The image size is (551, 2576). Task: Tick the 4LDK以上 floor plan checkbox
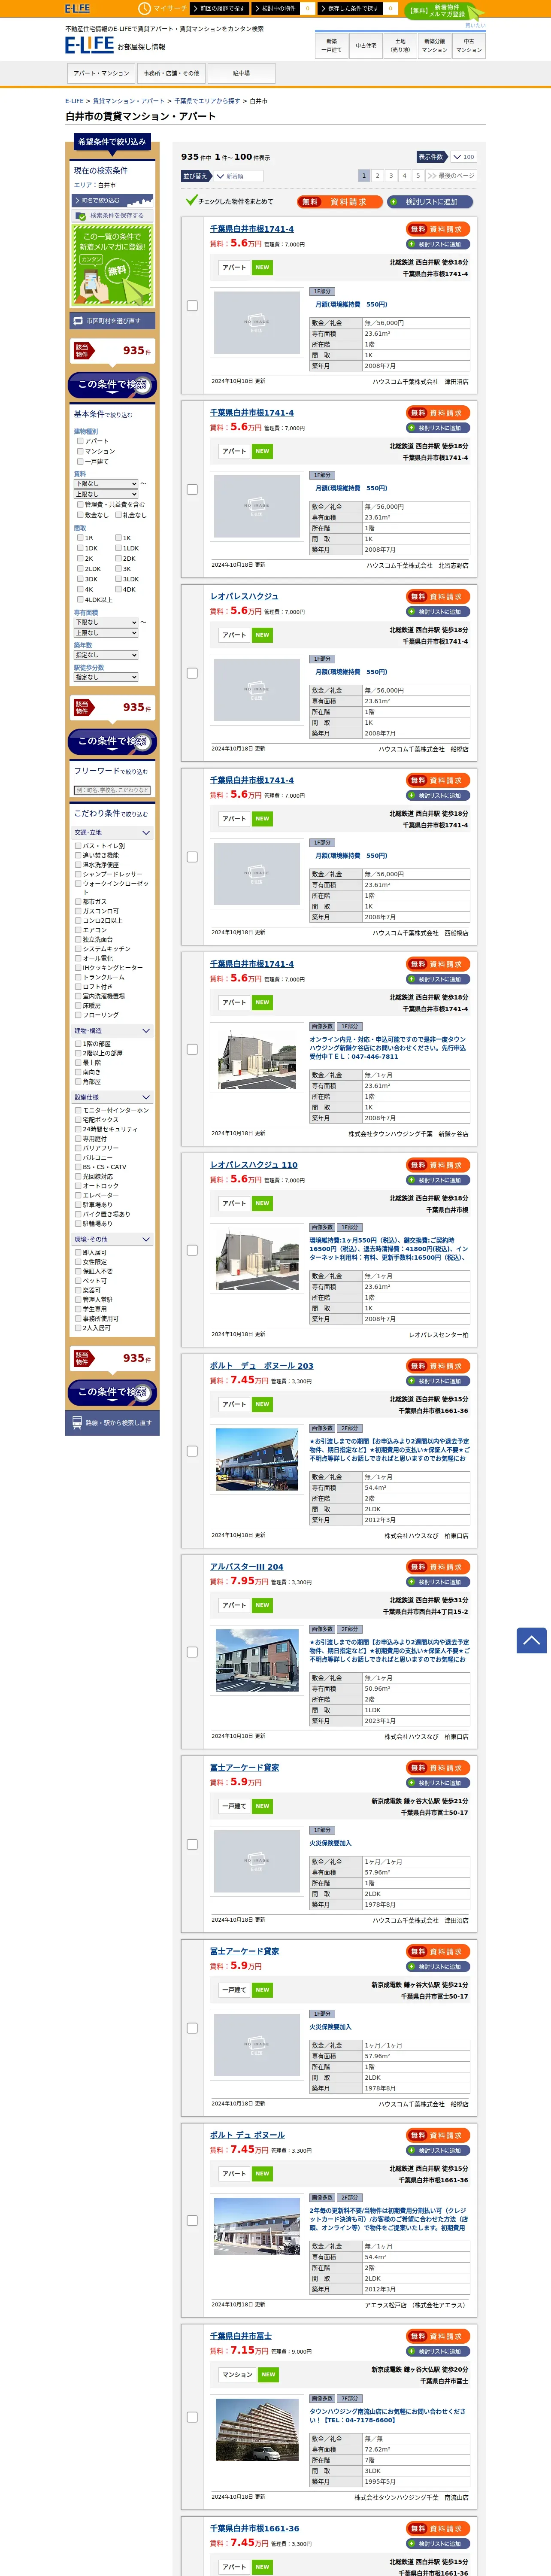click(x=80, y=599)
